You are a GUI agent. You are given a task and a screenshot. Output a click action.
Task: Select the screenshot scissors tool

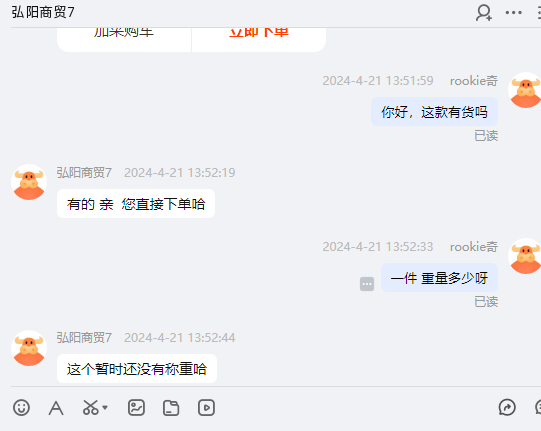91,408
